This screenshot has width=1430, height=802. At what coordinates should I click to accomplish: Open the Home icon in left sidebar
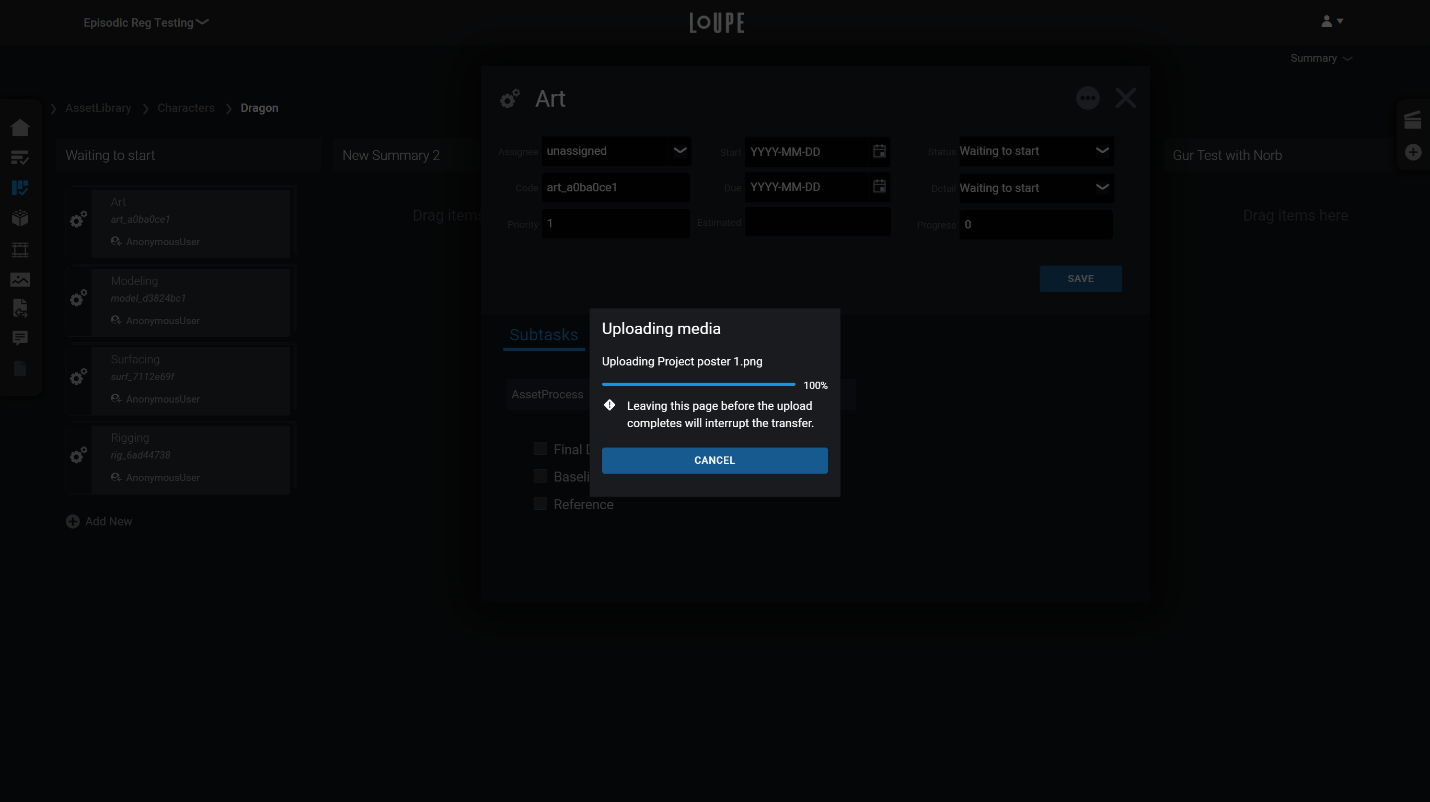[x=20, y=127]
